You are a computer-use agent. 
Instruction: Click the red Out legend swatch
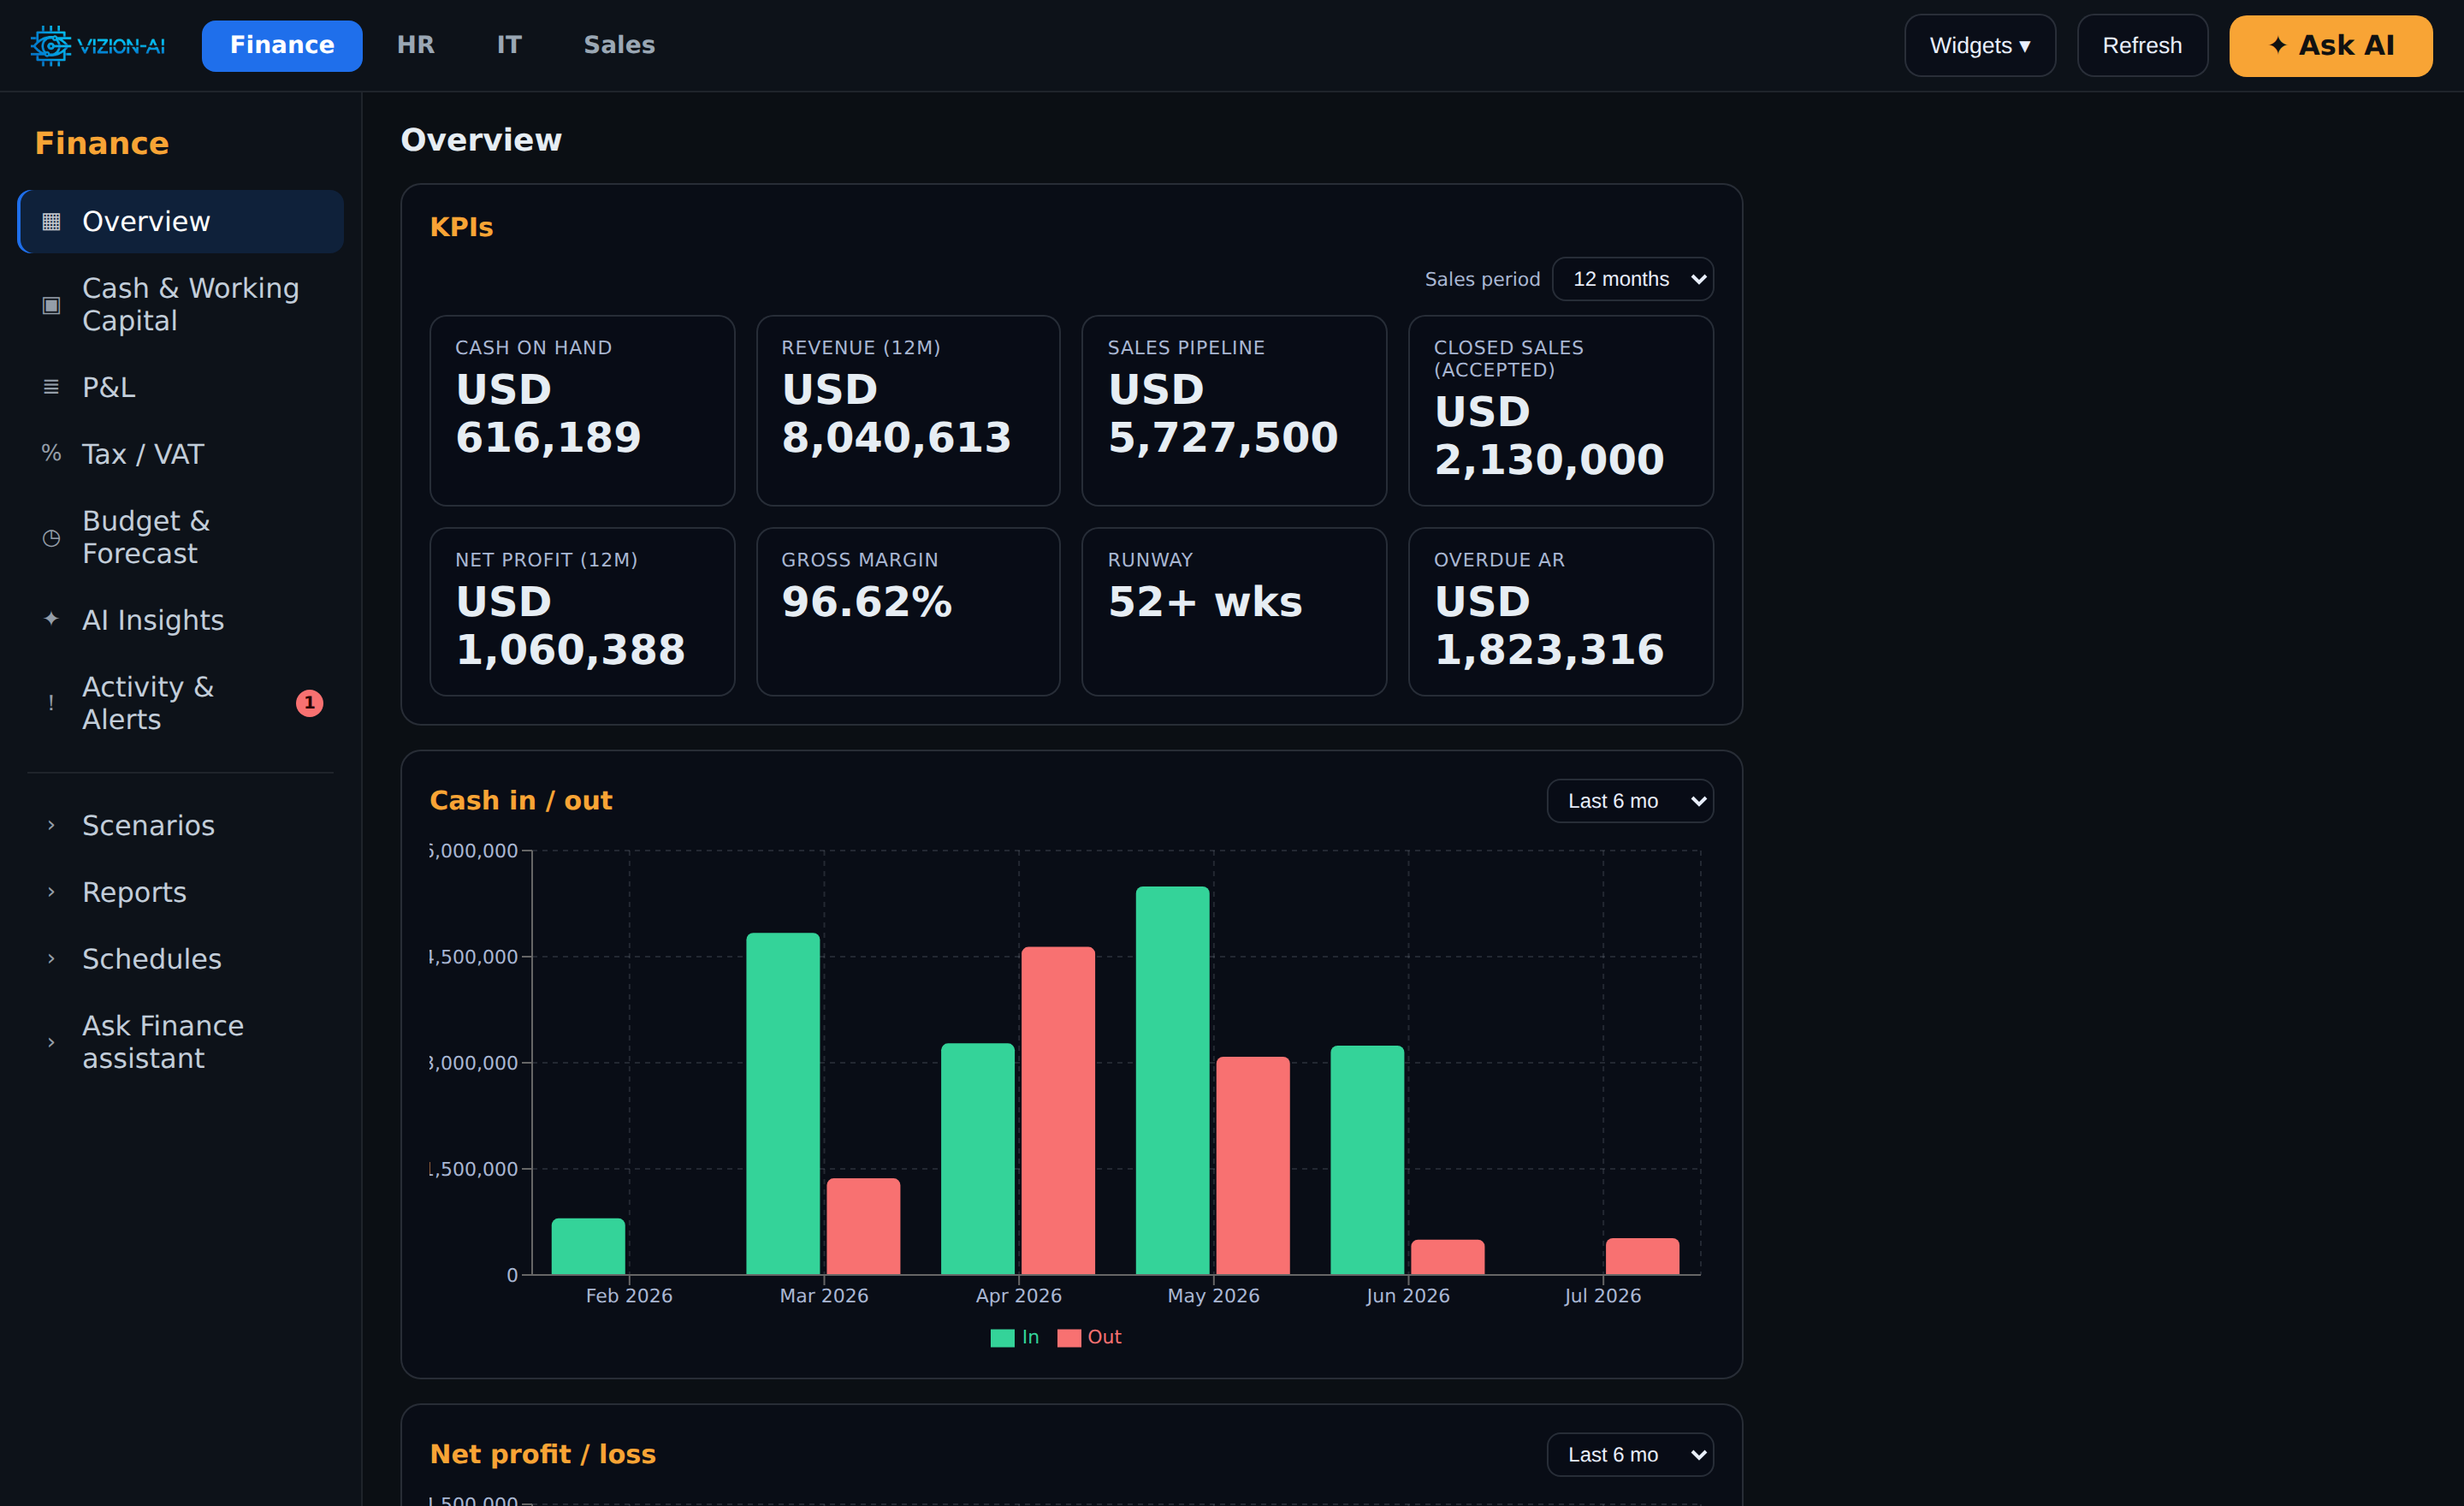(x=1069, y=1338)
